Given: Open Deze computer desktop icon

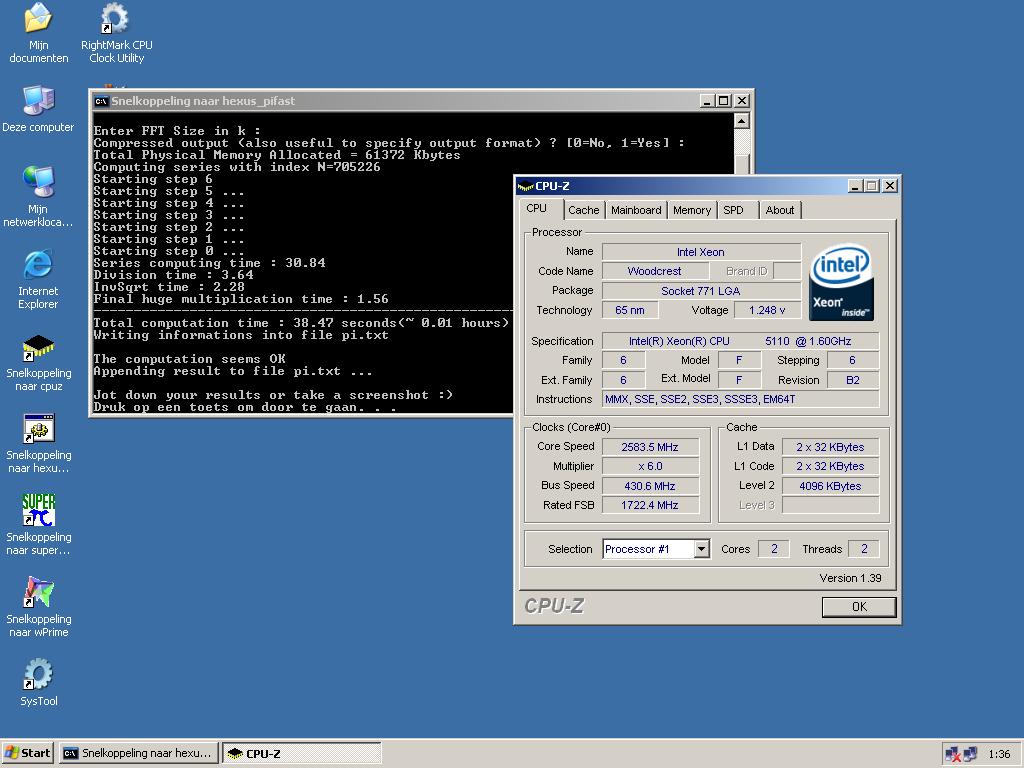Looking at the screenshot, I should pyautogui.click(x=38, y=108).
